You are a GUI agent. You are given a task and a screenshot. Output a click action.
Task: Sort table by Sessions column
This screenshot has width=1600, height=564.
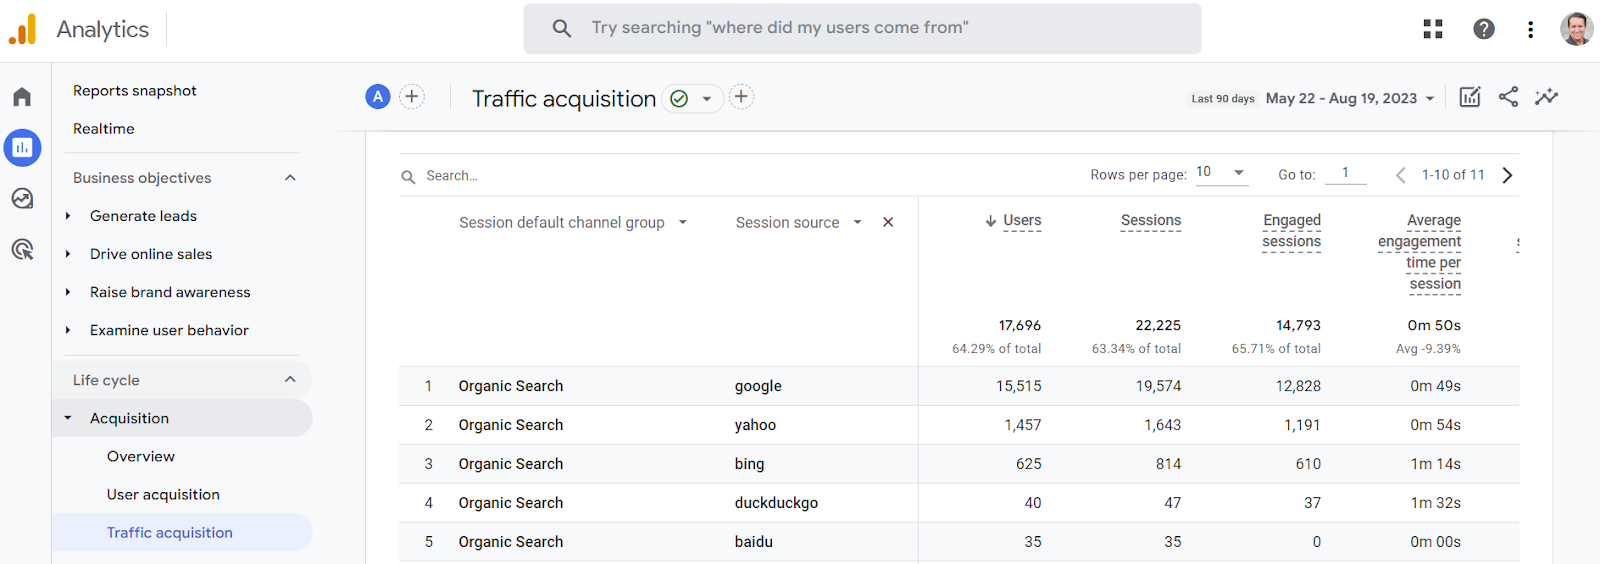click(x=1150, y=220)
